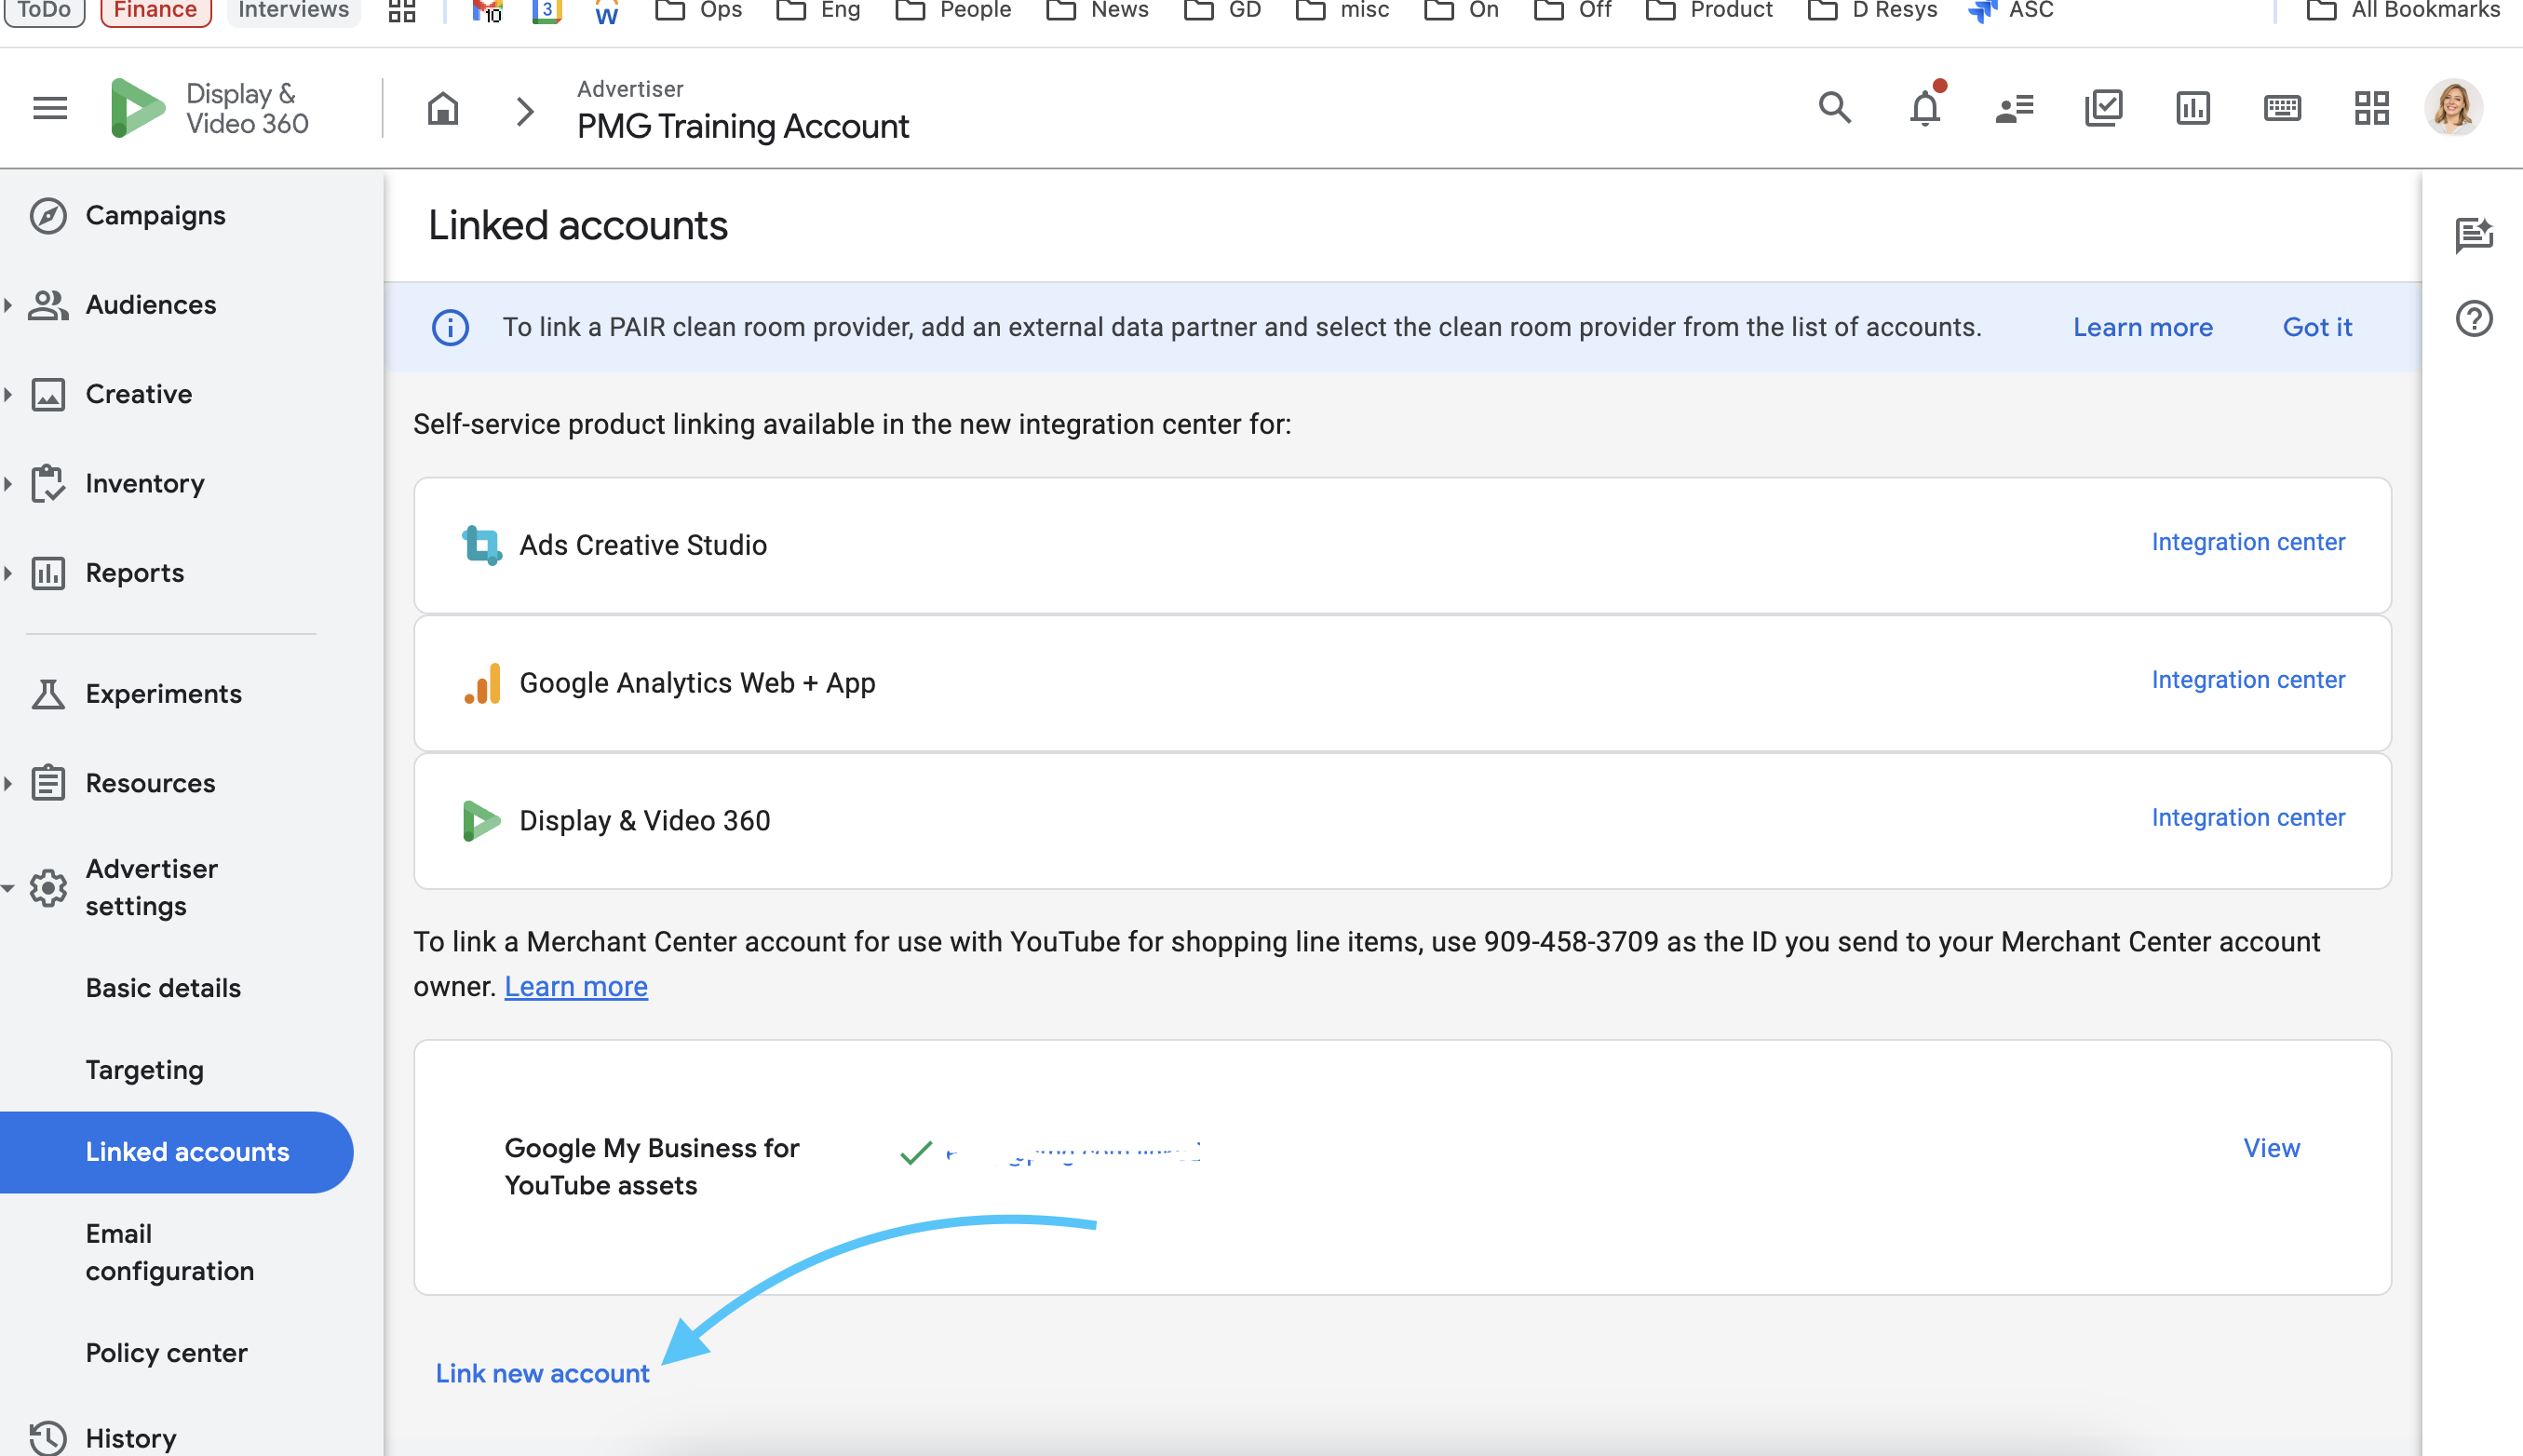Click the Experiments flask icon
The height and width of the screenshot is (1456, 2523).
49,693
